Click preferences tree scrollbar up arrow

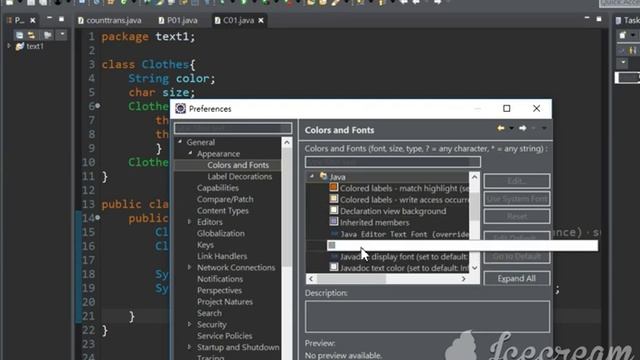pyautogui.click(x=287, y=142)
